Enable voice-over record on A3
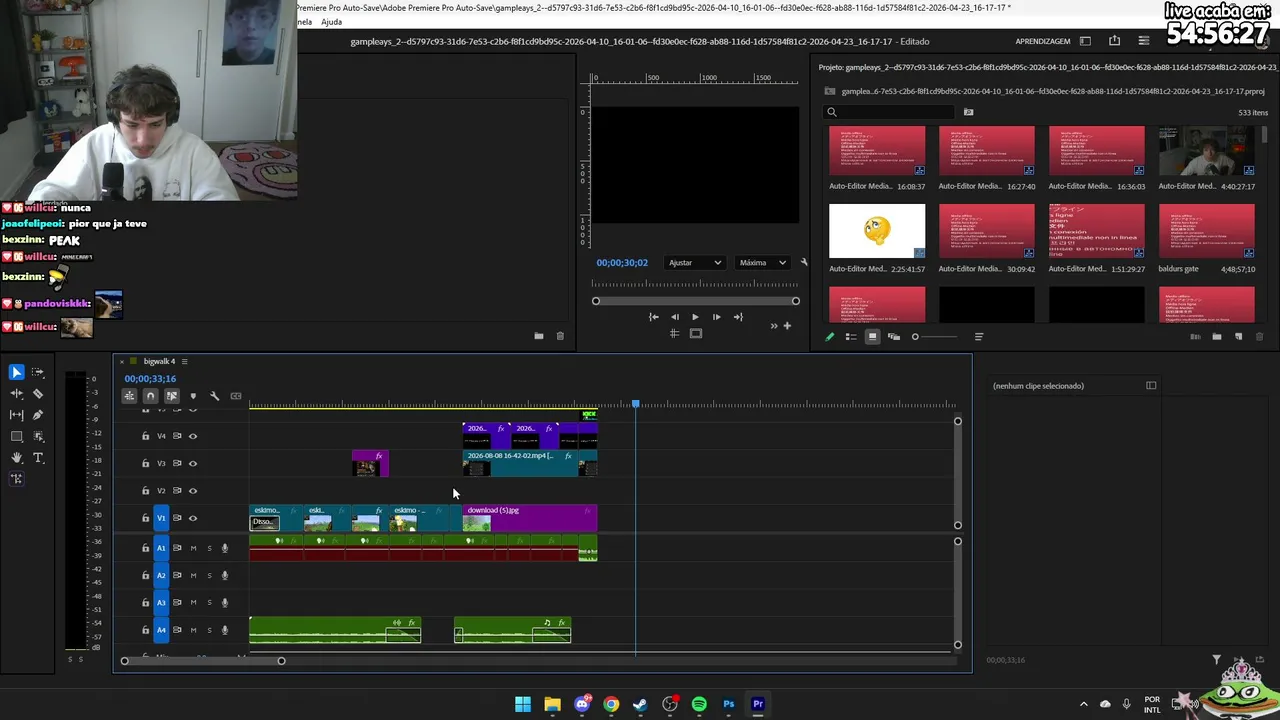Image resolution: width=1280 pixels, height=720 pixels. point(225,603)
